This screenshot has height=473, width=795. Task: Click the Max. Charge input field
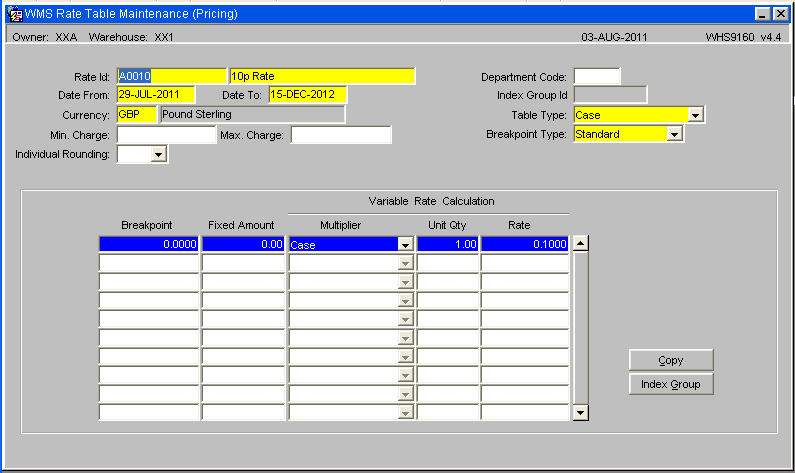click(x=341, y=135)
